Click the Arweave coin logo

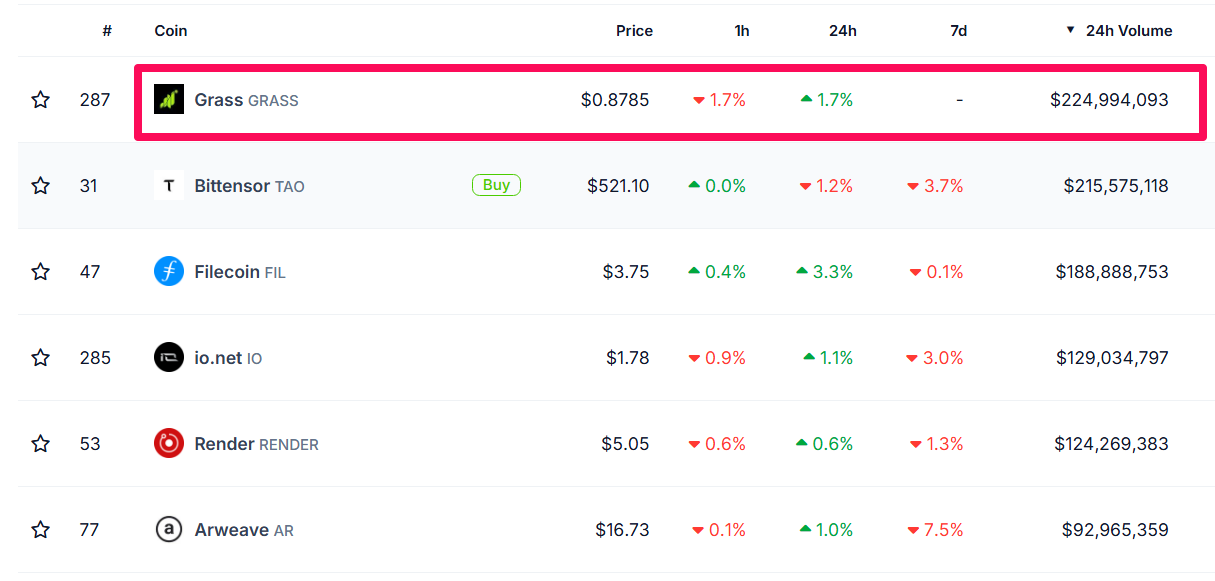[168, 529]
